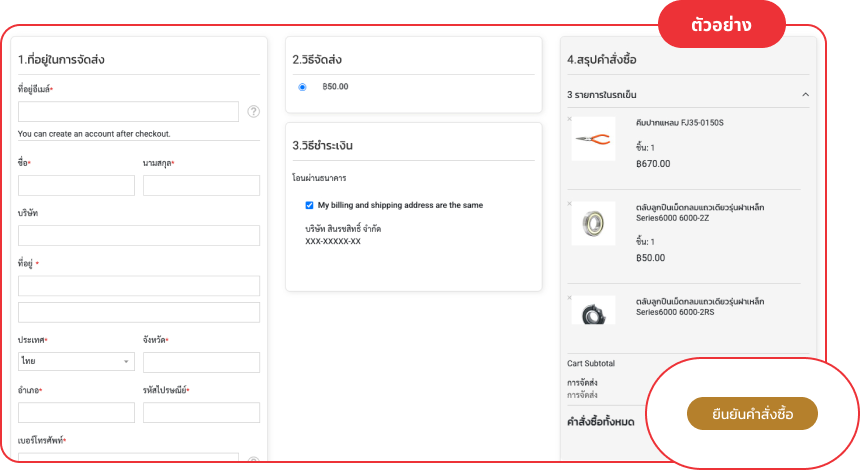The height and width of the screenshot is (470, 860).
Task: Open the ประเทศ country dropdown showing ไทย
Action: (x=76, y=361)
